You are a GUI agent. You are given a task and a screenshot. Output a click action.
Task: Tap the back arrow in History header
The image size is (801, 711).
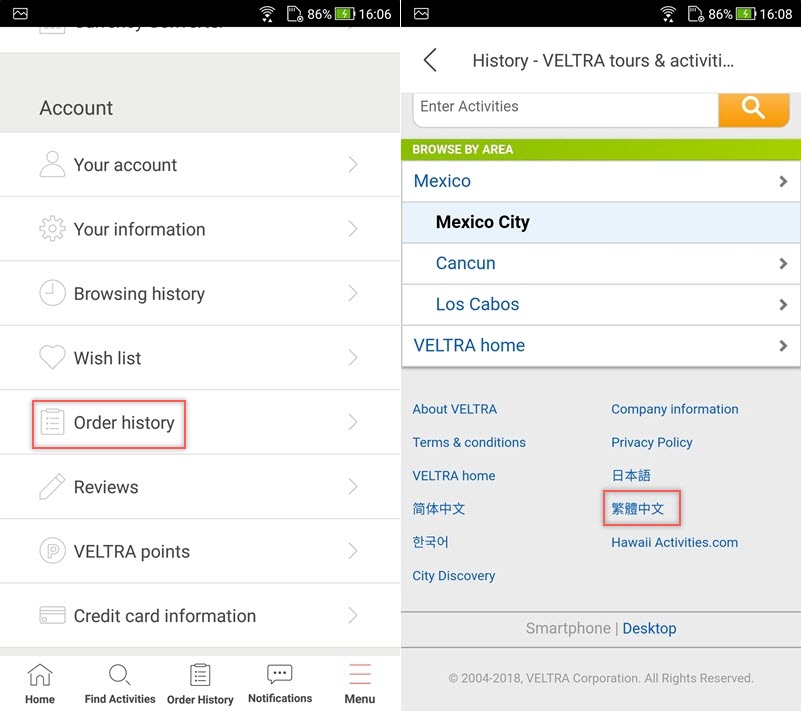(430, 60)
